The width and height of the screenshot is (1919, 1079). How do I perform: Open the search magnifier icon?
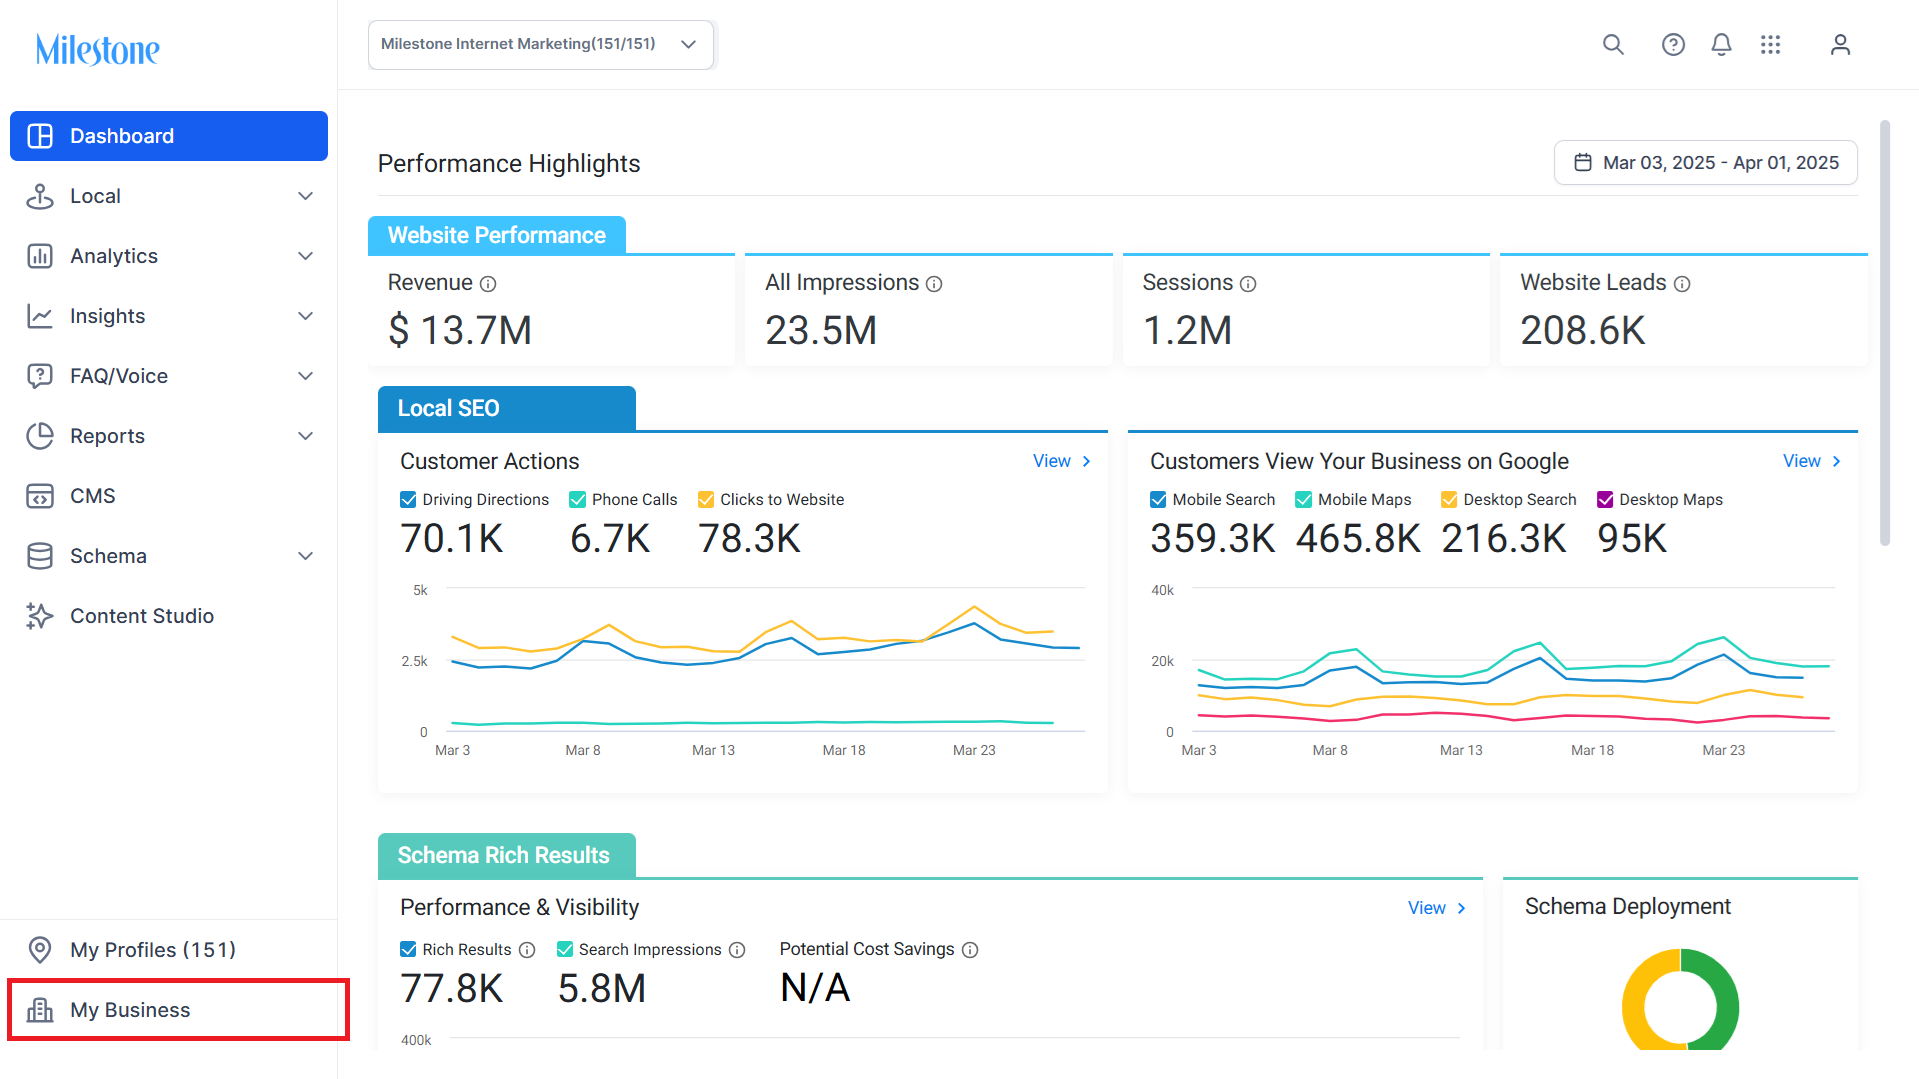point(1613,45)
